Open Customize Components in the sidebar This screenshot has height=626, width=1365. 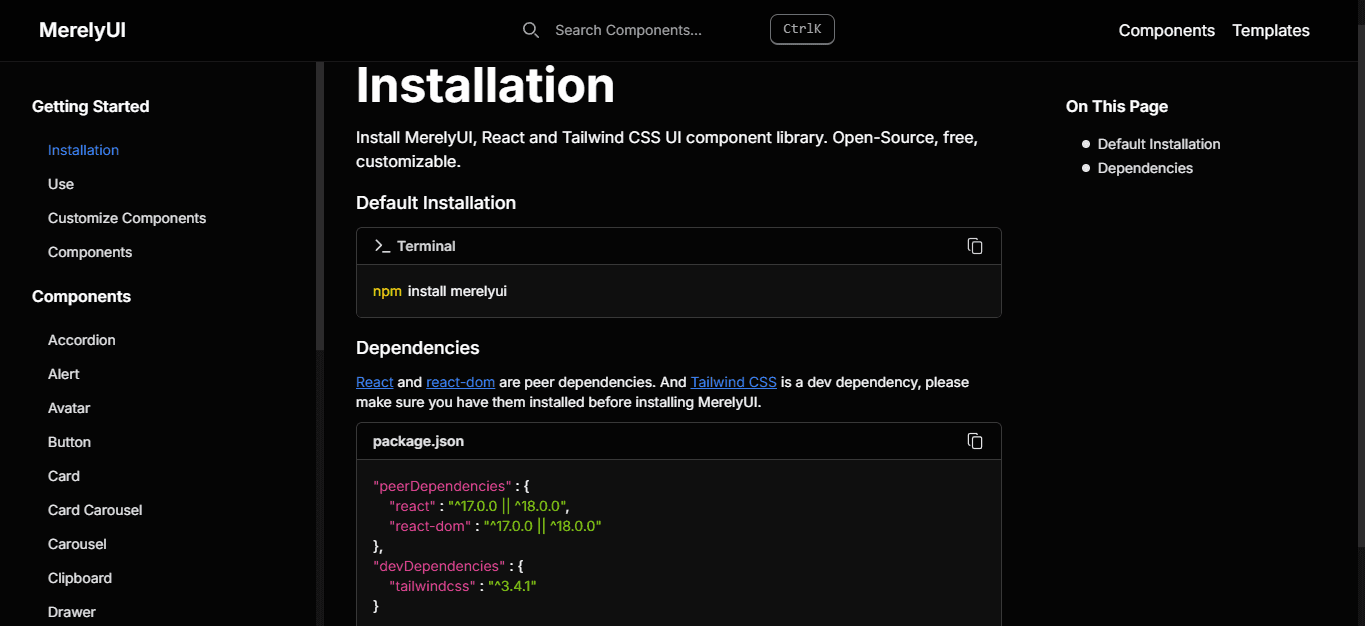click(x=127, y=218)
